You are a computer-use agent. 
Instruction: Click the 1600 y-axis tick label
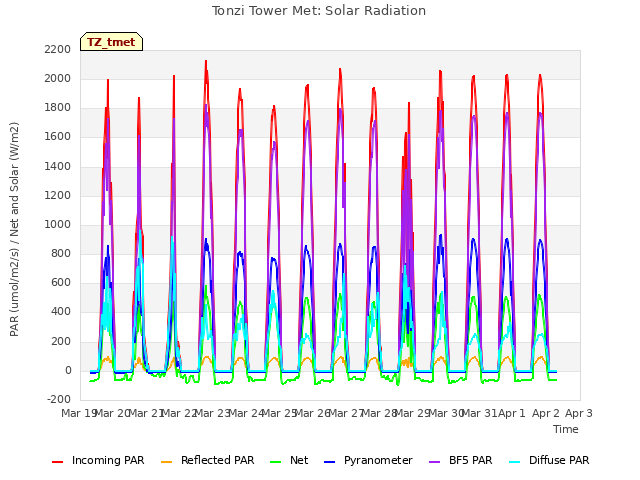coord(58,137)
